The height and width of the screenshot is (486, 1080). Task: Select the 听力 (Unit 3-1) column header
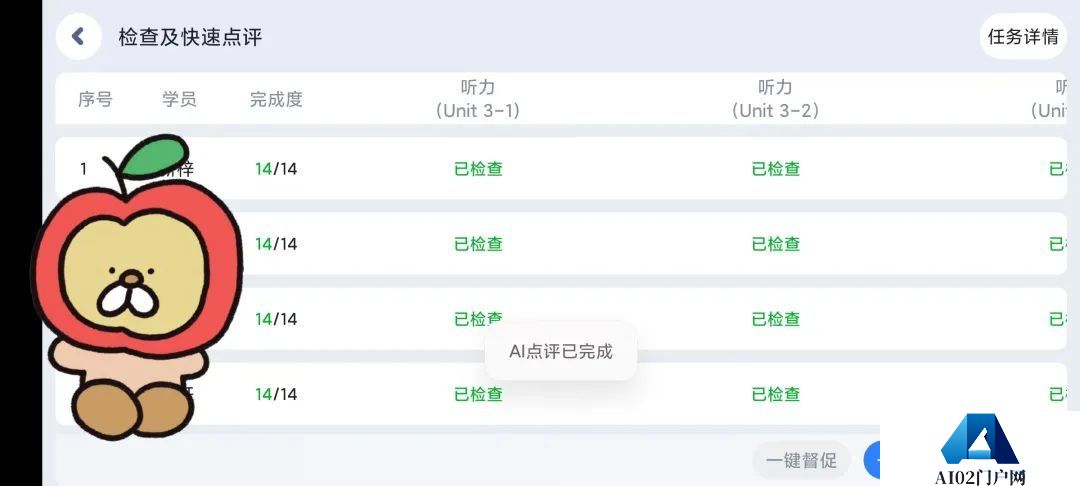pos(477,99)
